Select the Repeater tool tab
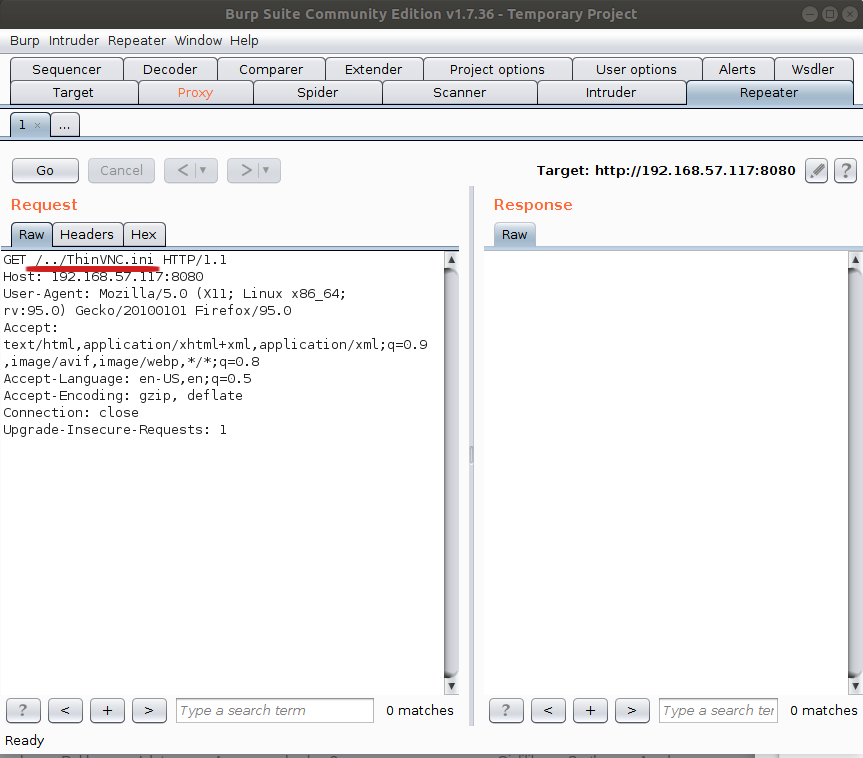863x758 pixels. coord(769,92)
